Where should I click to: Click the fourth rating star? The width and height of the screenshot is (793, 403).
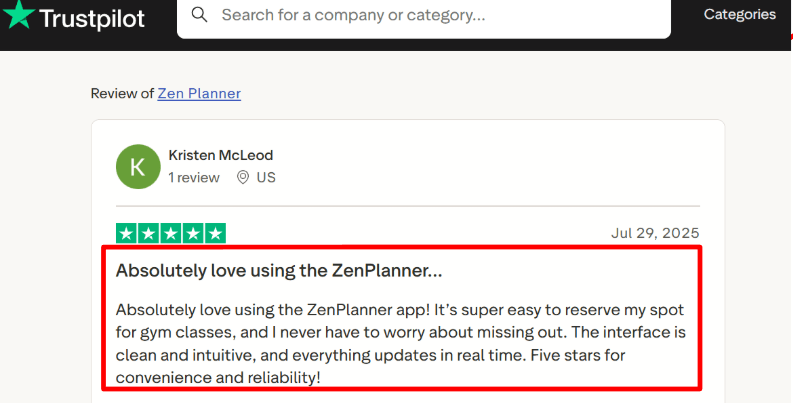[x=193, y=233]
